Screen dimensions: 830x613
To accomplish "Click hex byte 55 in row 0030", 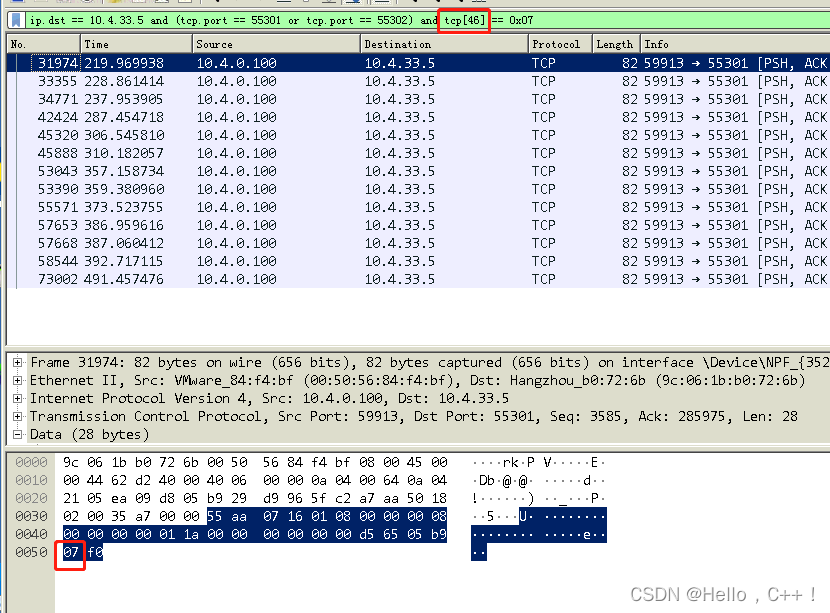I will (x=214, y=516).
